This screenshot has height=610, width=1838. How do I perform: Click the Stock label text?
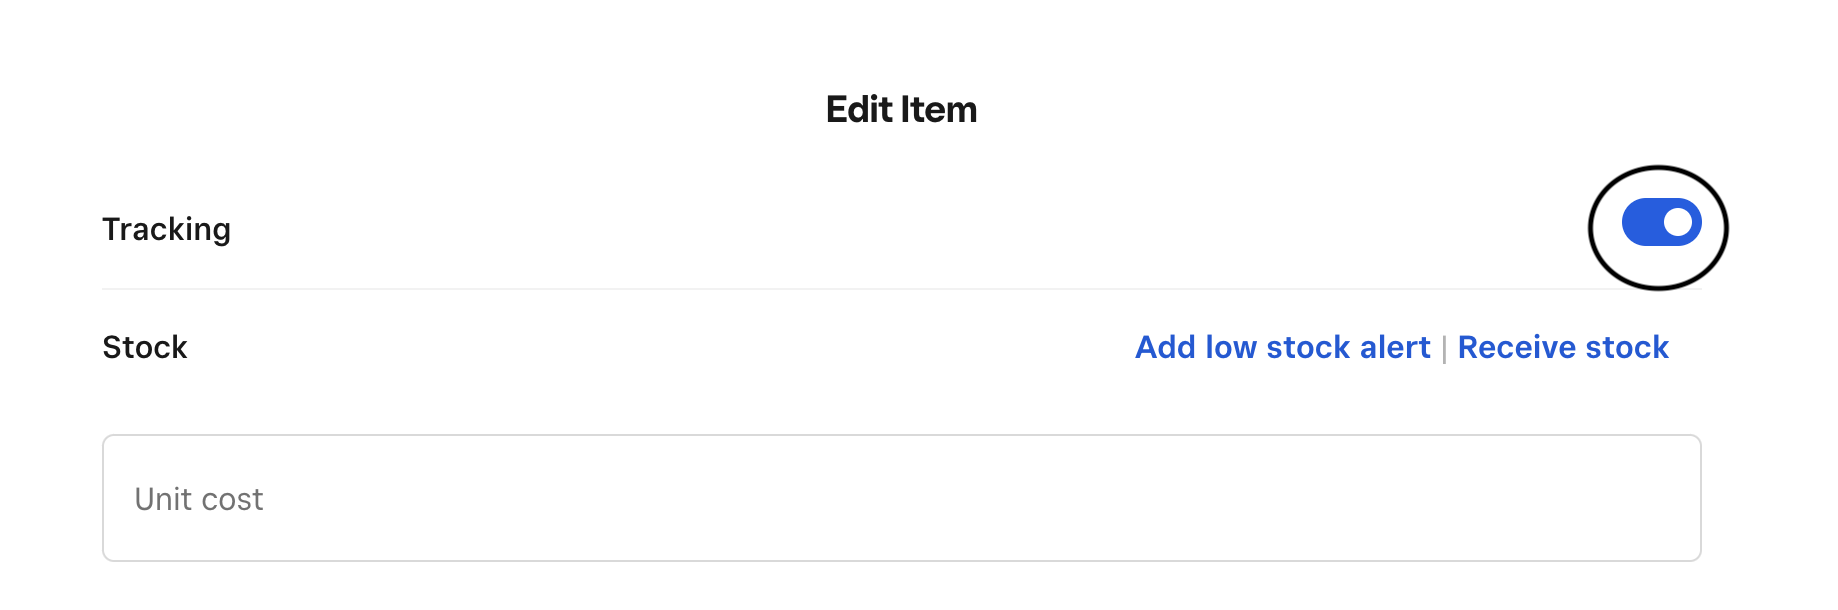(145, 347)
